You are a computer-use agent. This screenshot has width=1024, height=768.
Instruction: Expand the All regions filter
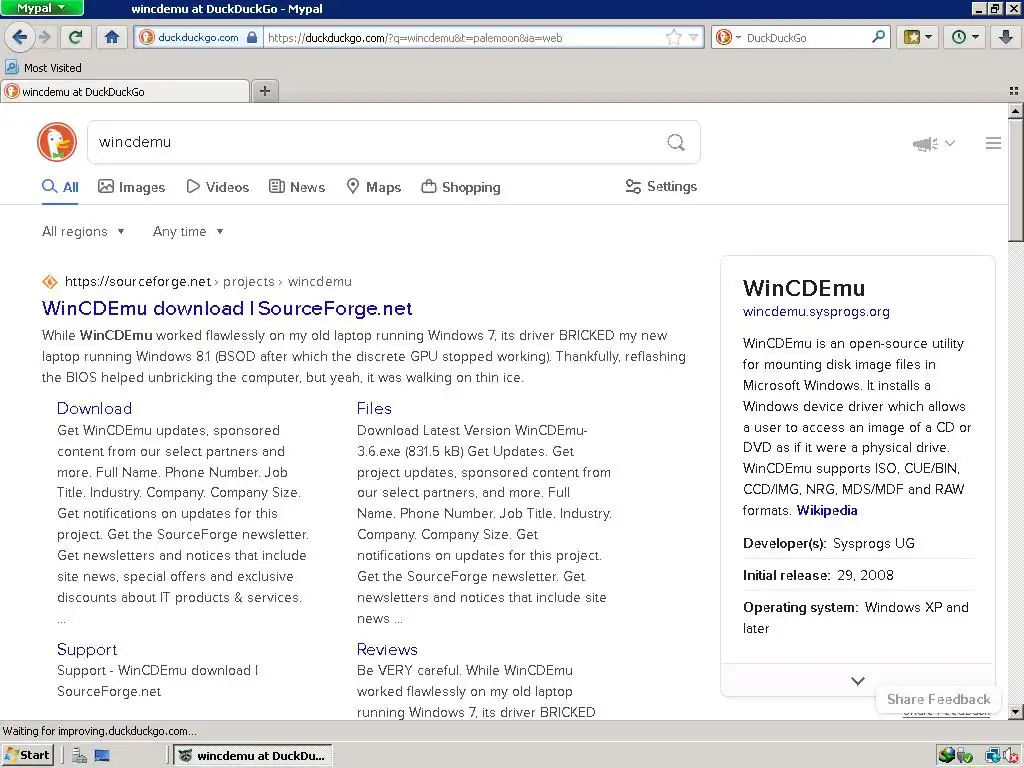pyautogui.click(x=83, y=231)
